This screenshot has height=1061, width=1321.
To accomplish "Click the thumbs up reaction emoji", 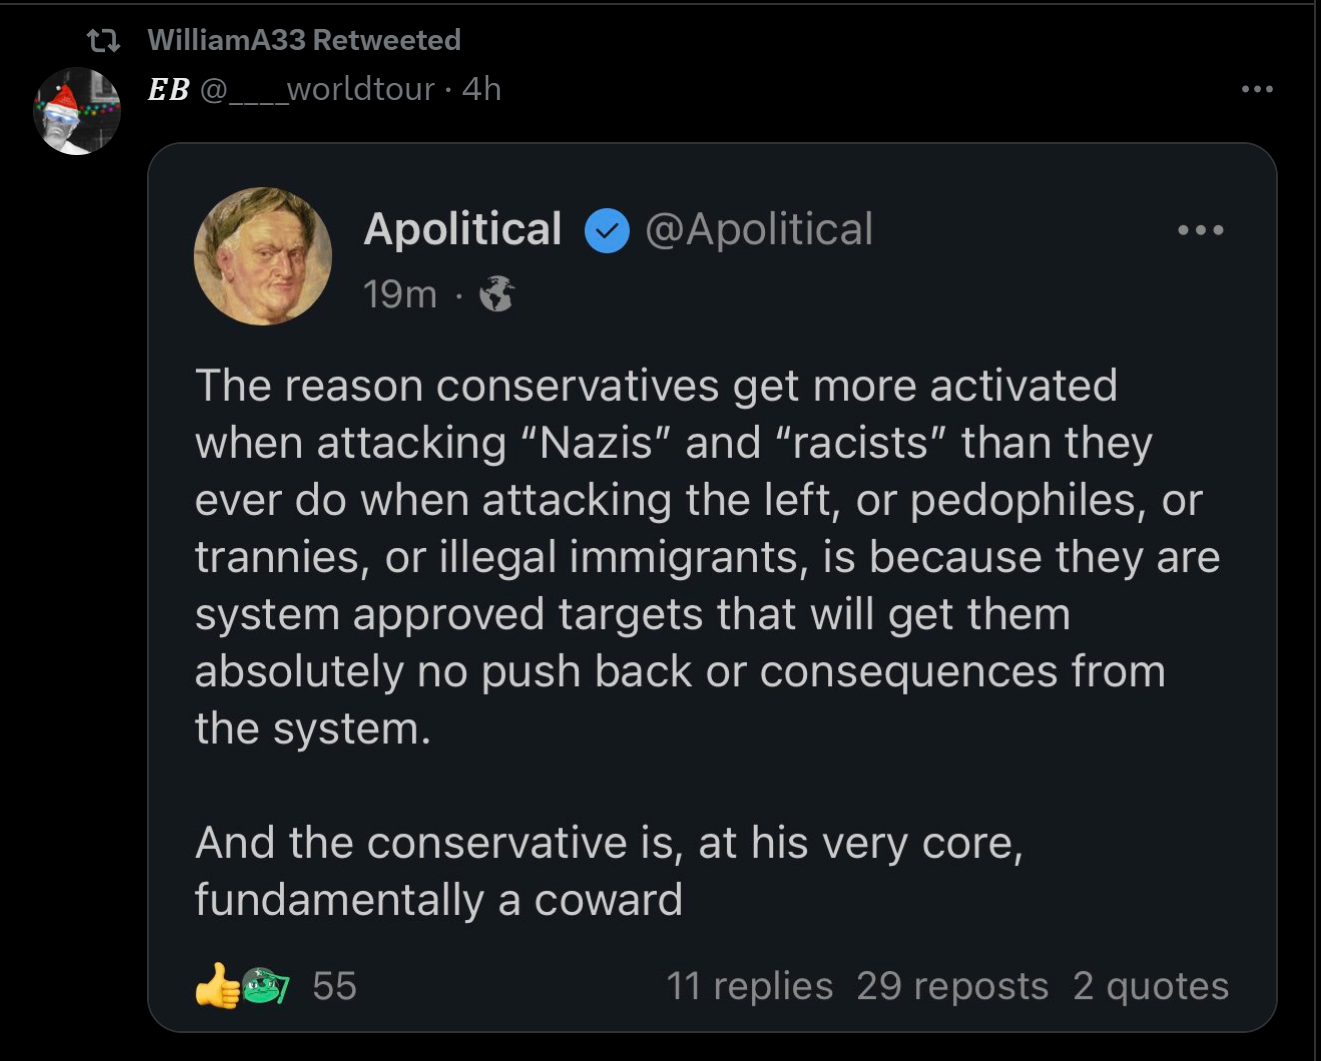I will [217, 986].
